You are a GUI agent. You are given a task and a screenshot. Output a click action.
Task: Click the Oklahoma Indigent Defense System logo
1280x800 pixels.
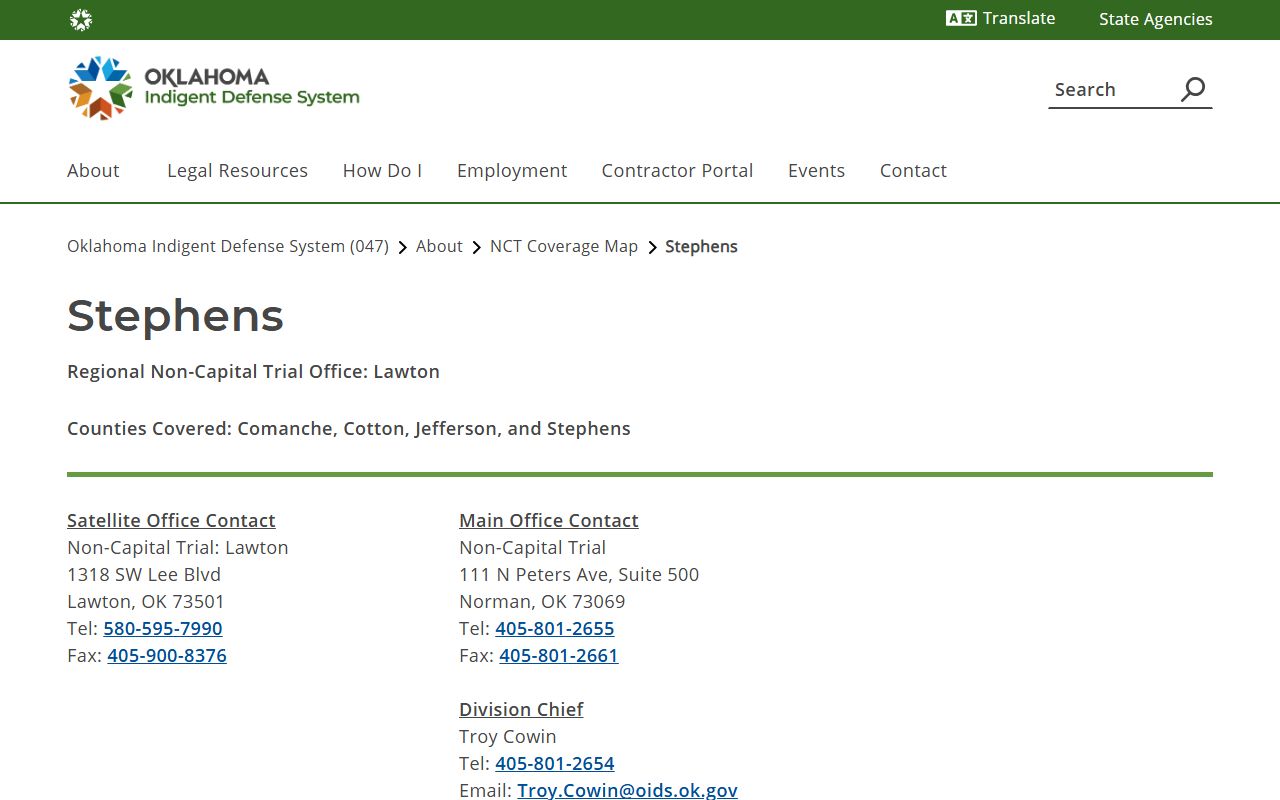coord(214,88)
